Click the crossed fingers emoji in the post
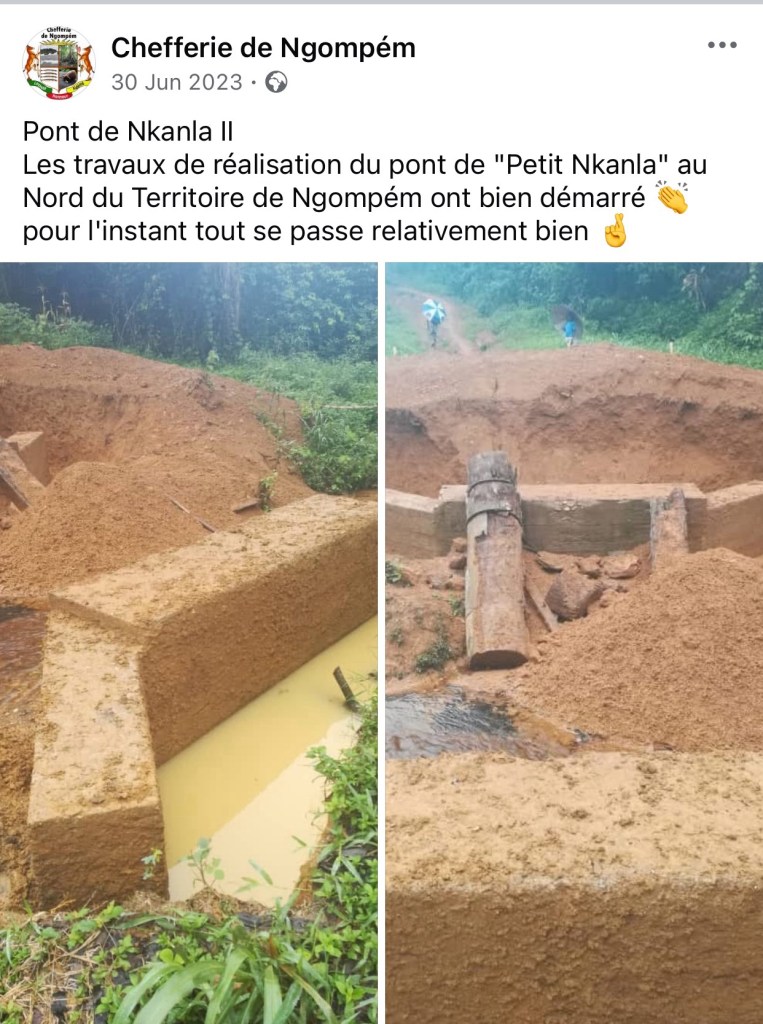This screenshot has width=763, height=1024. point(615,231)
